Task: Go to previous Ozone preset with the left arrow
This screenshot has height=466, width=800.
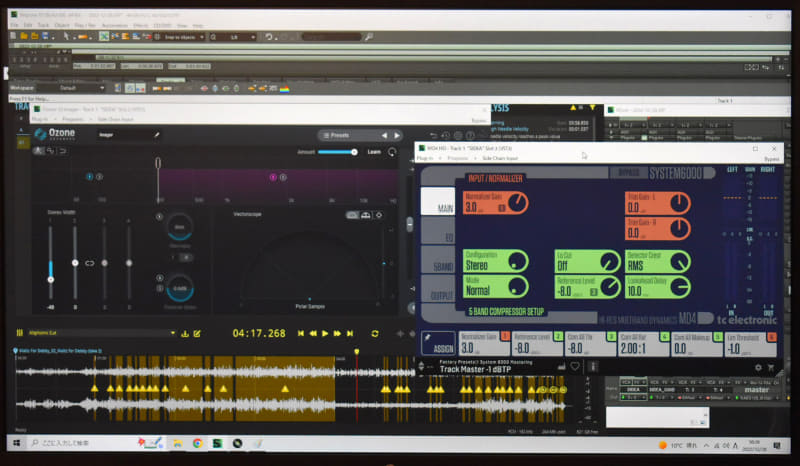Action: click(384, 135)
